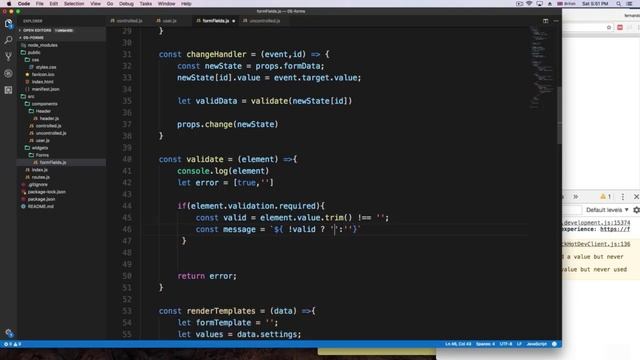Click the editor minimap code overview

[x=542, y=67]
